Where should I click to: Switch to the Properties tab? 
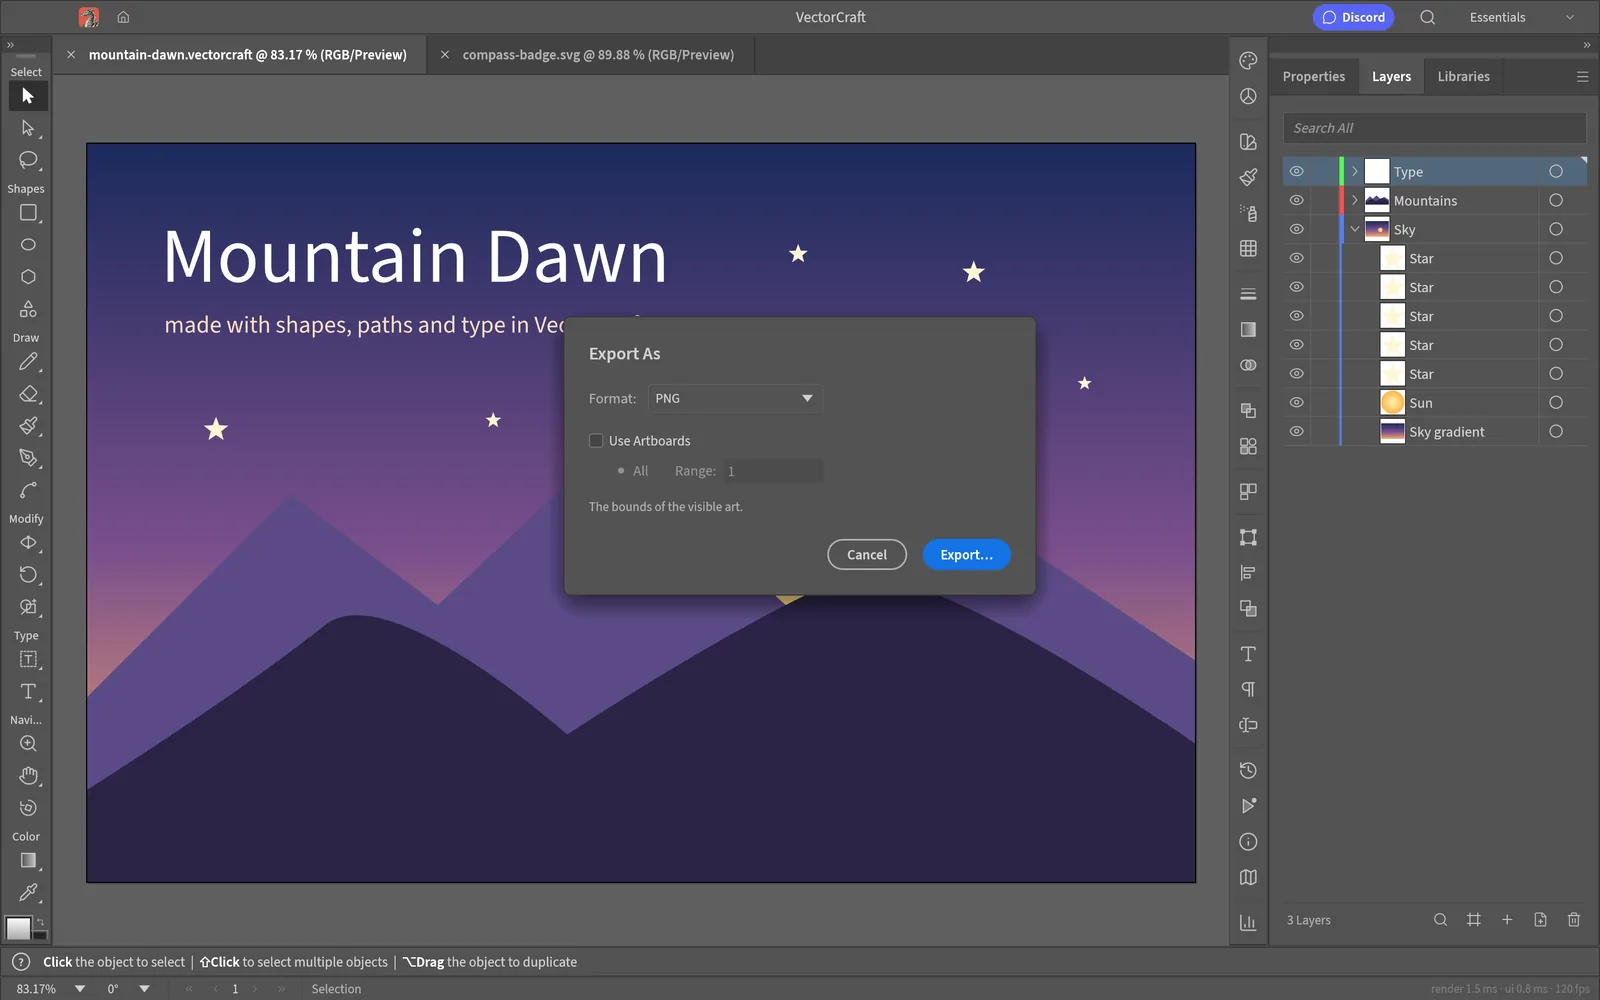(x=1314, y=77)
